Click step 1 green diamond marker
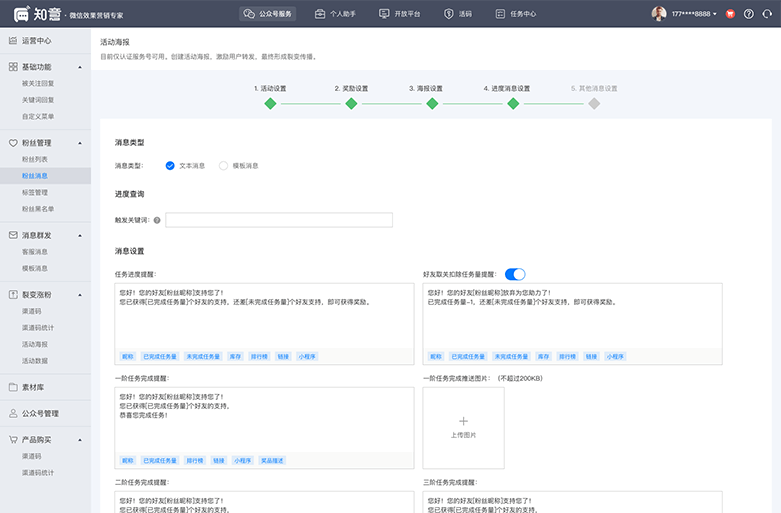 (x=270, y=104)
